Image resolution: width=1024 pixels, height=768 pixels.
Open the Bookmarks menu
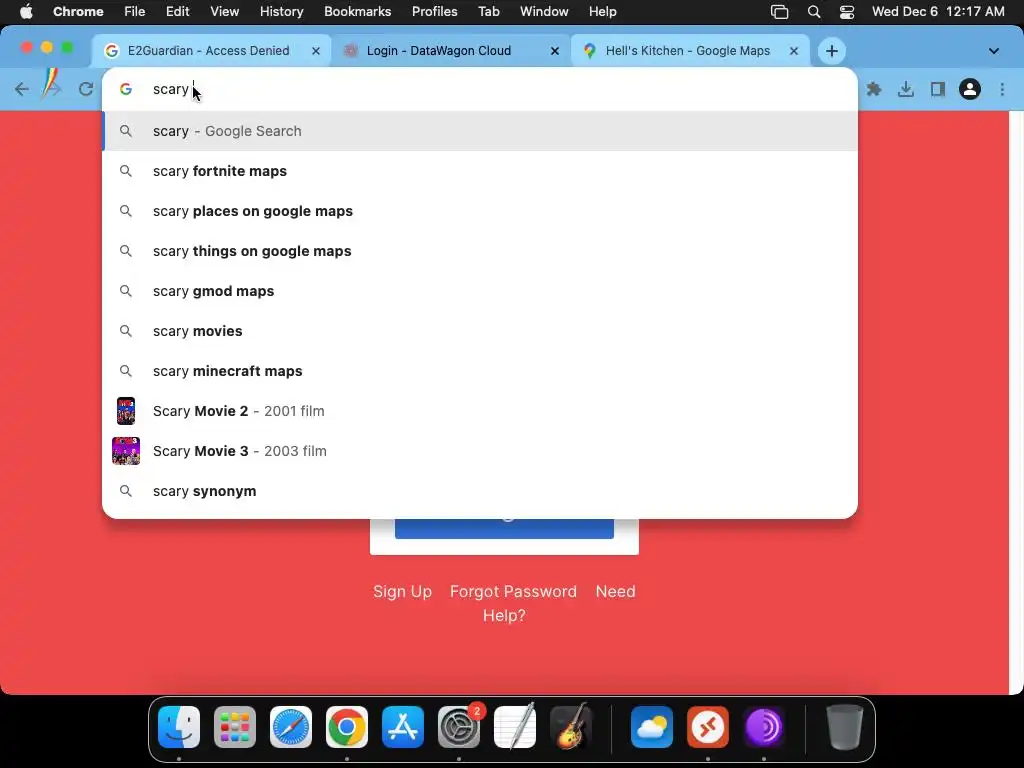pos(357,12)
